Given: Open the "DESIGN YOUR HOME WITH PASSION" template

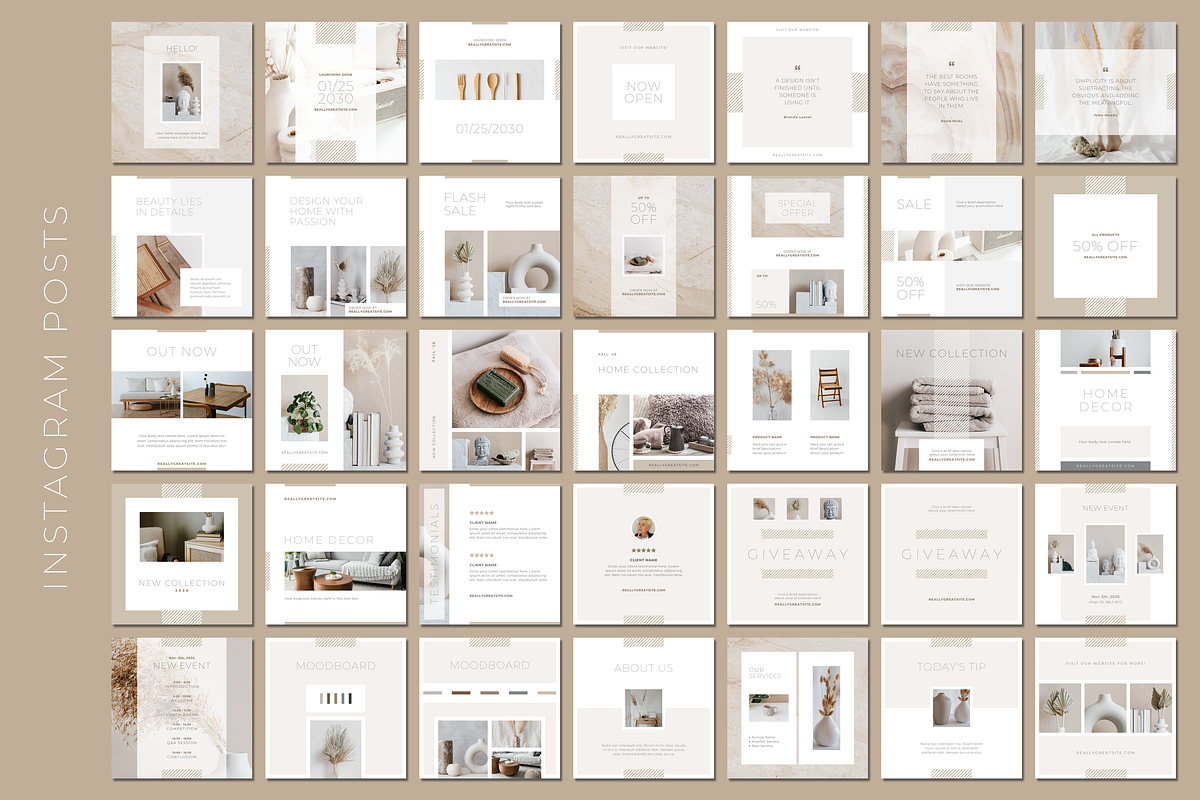Looking at the screenshot, I should pos(336,246).
